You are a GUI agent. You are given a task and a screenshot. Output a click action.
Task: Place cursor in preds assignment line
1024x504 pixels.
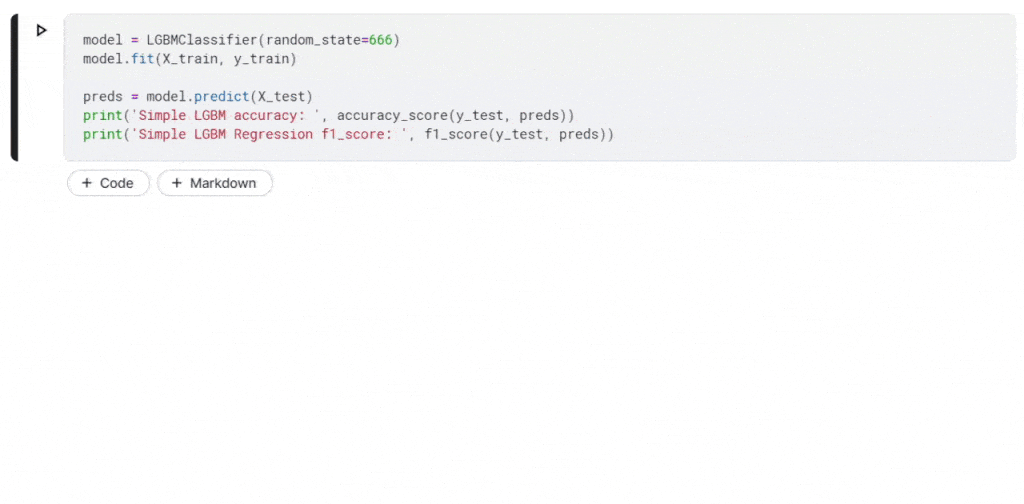(x=198, y=97)
